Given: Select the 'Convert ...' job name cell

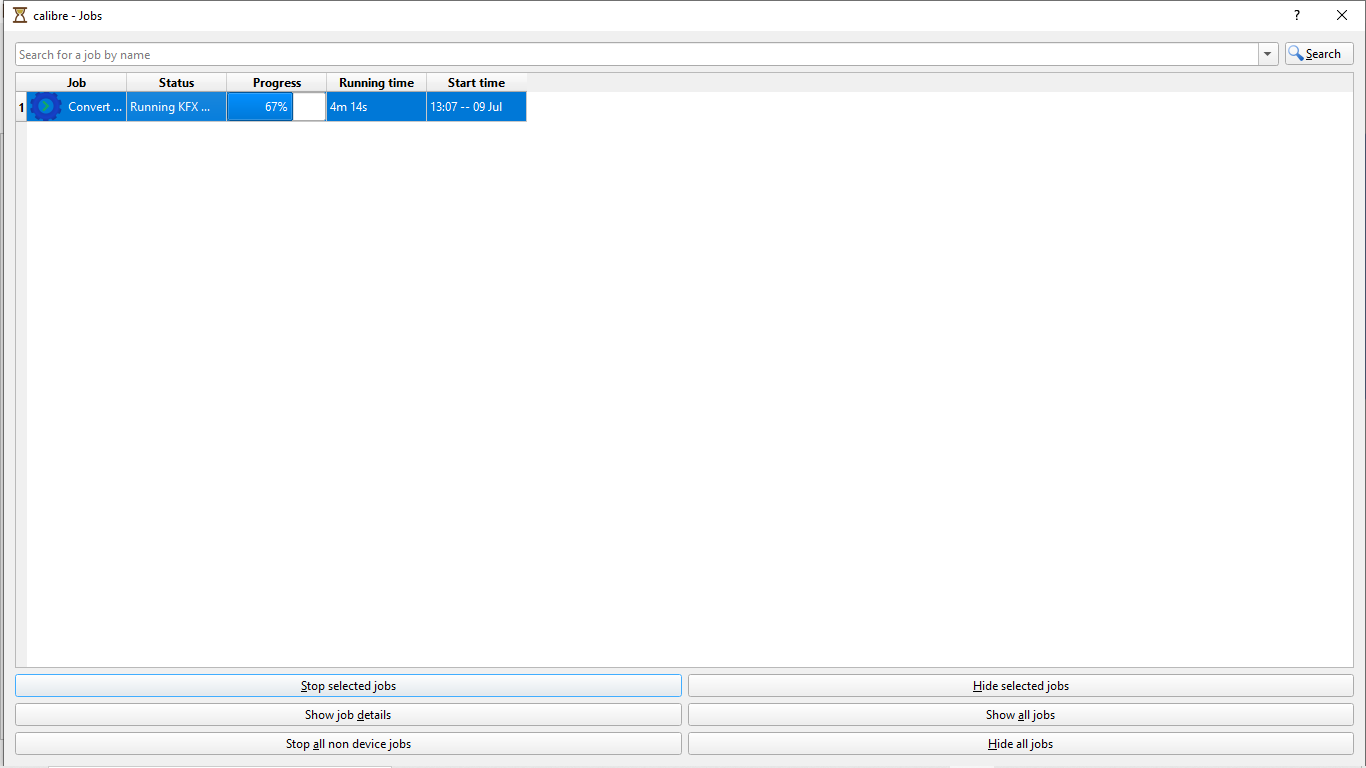Looking at the screenshot, I should [77, 107].
